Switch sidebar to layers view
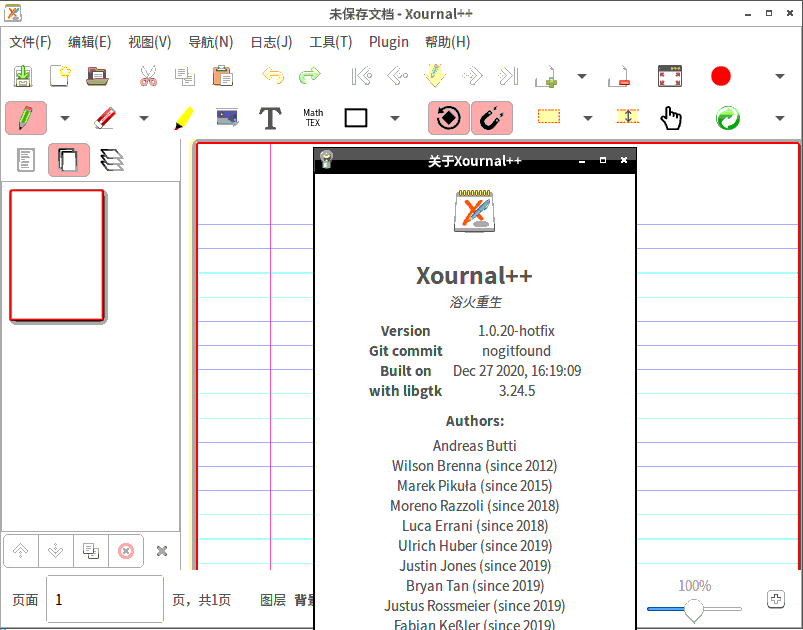 (112, 160)
